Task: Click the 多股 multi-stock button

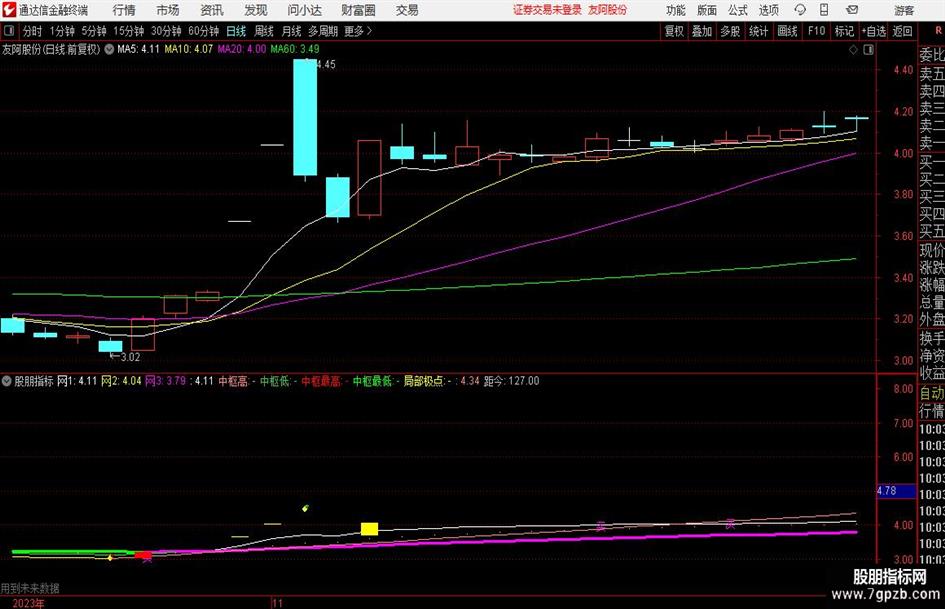Action: pos(730,31)
